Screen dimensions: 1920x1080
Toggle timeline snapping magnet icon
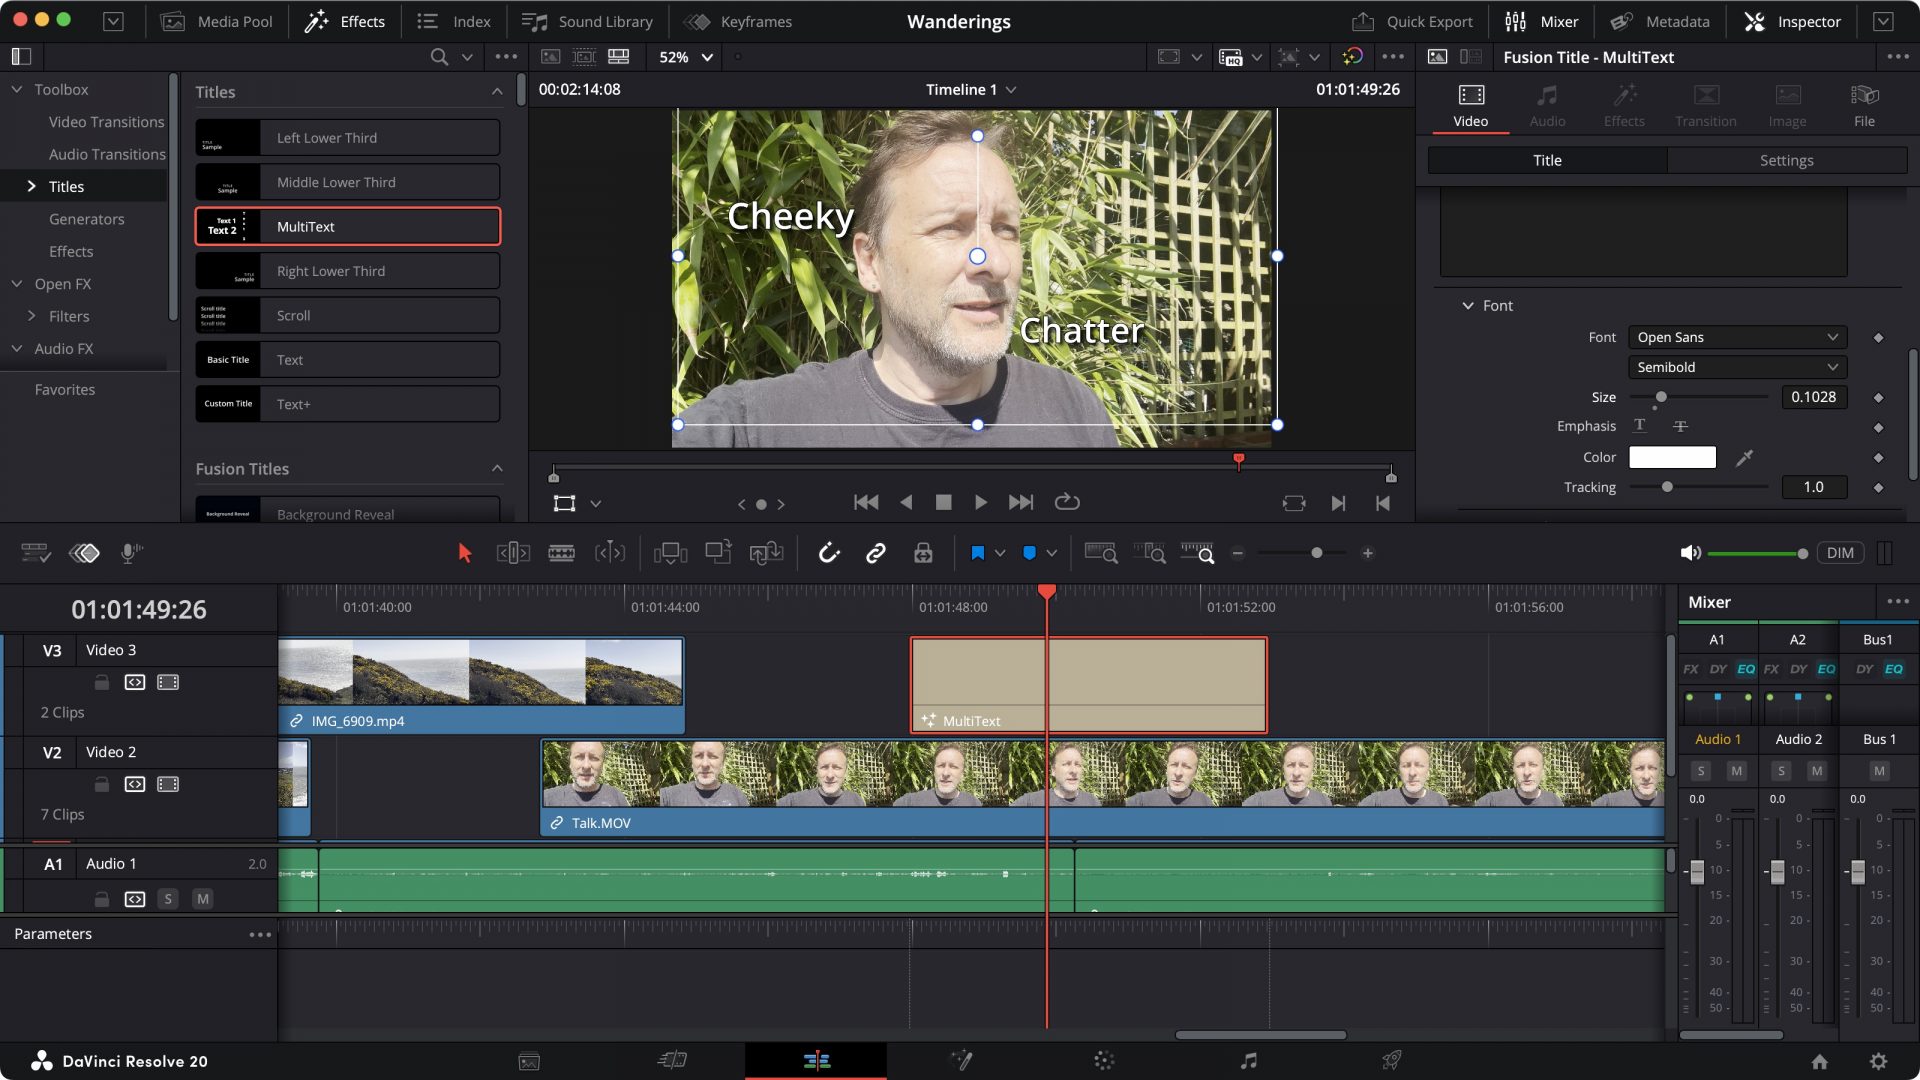(x=828, y=553)
